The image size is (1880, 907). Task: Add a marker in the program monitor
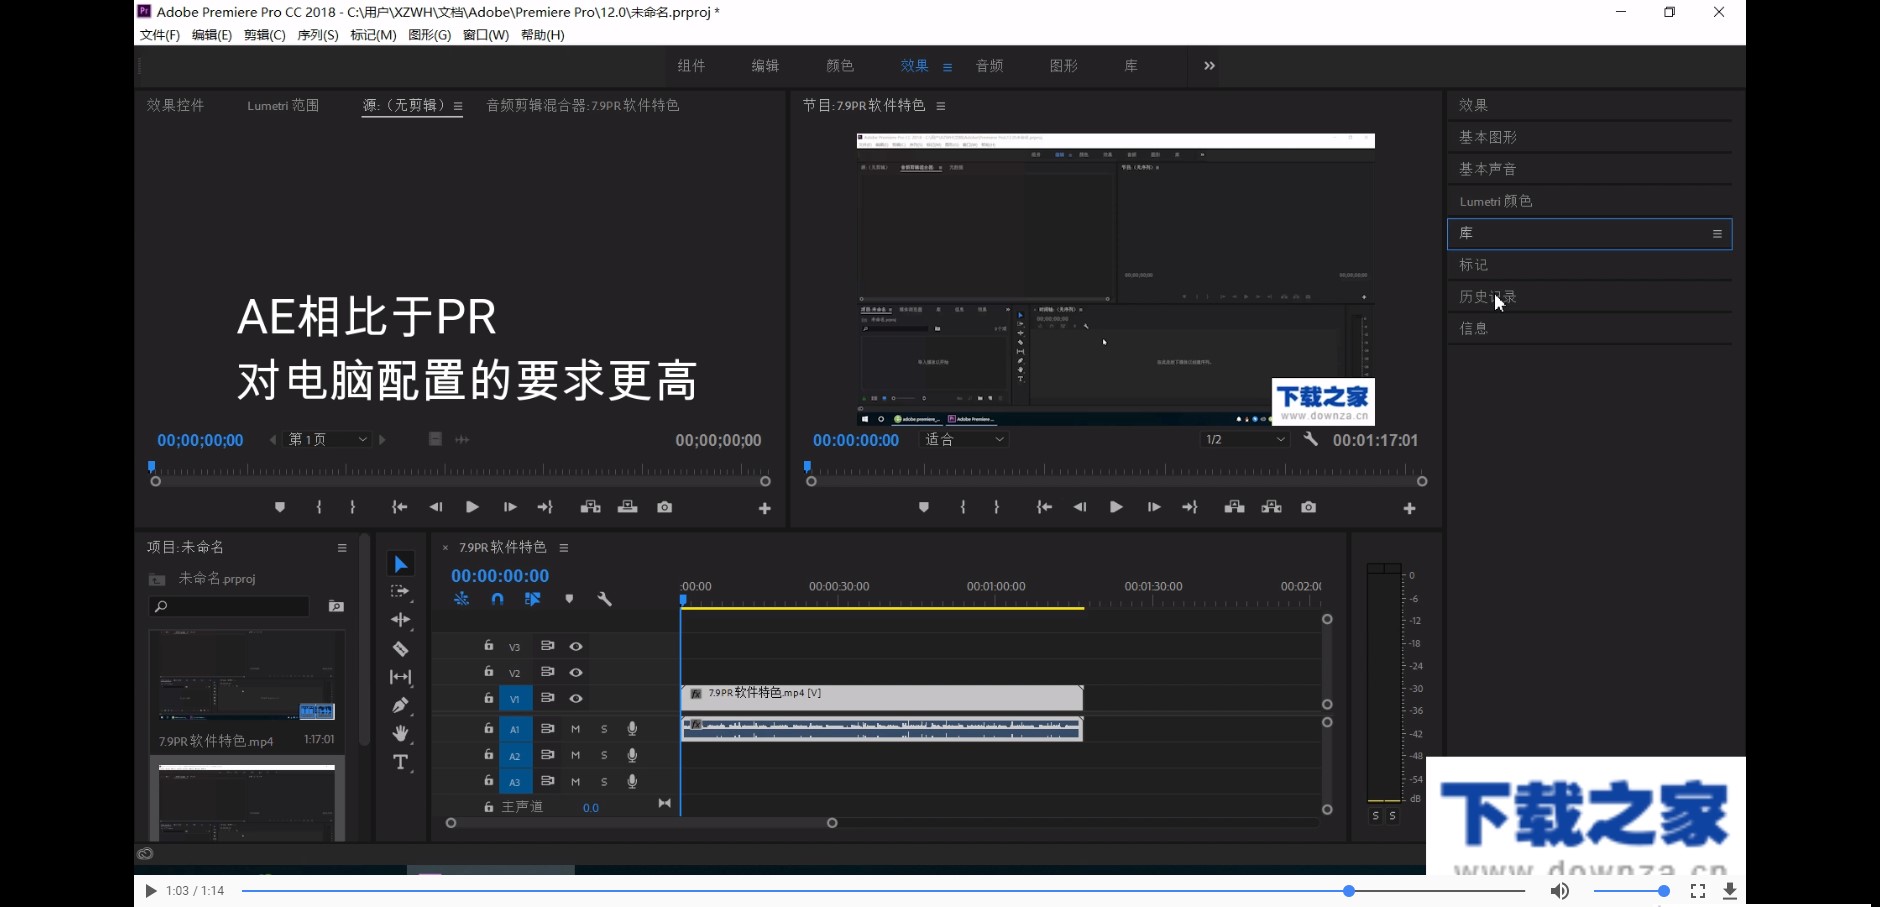pos(924,506)
